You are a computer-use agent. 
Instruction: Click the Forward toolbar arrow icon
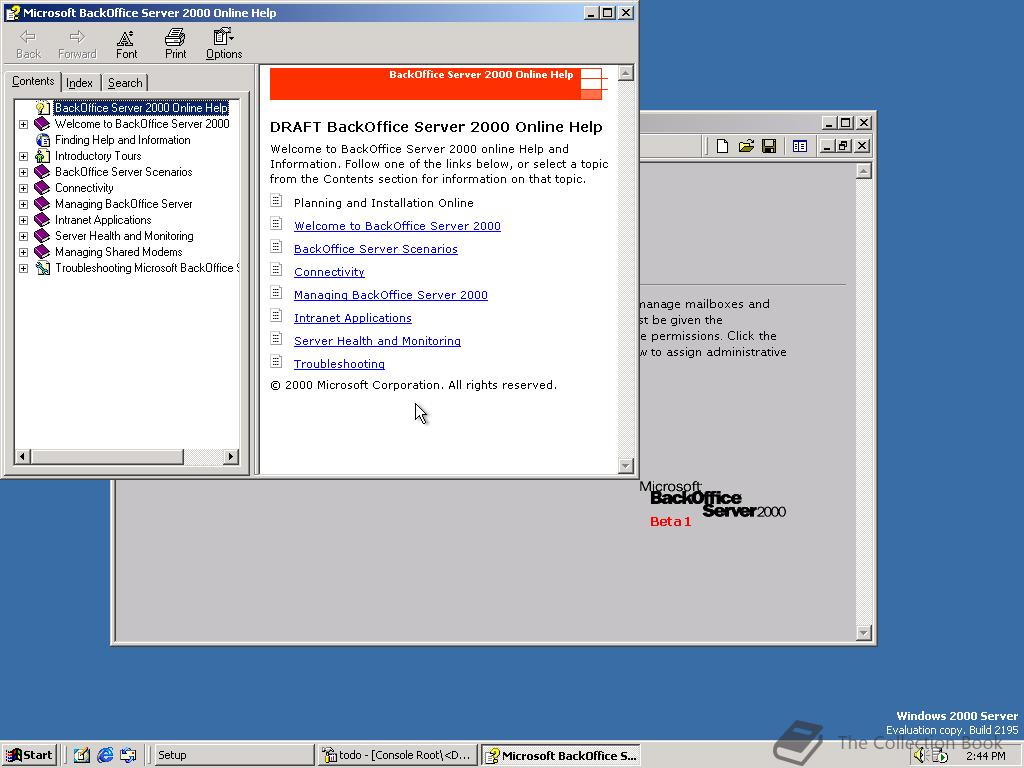pyautogui.click(x=77, y=37)
